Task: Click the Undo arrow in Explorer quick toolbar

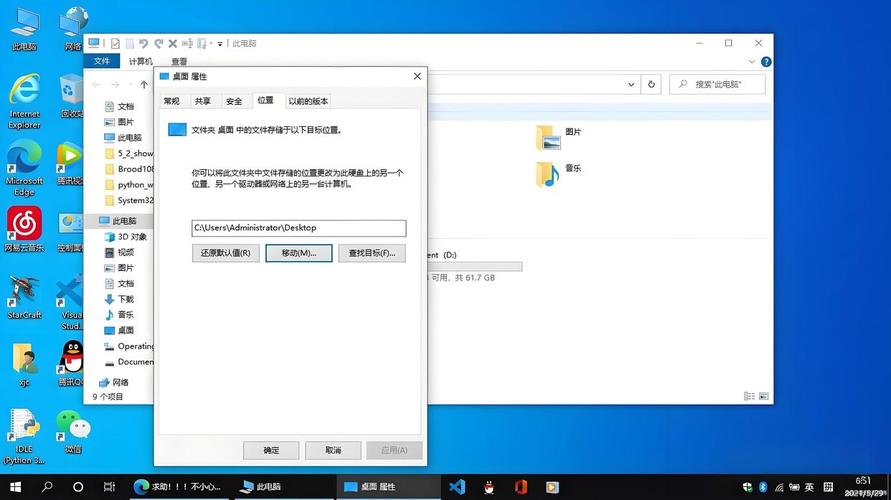Action: pyautogui.click(x=143, y=43)
